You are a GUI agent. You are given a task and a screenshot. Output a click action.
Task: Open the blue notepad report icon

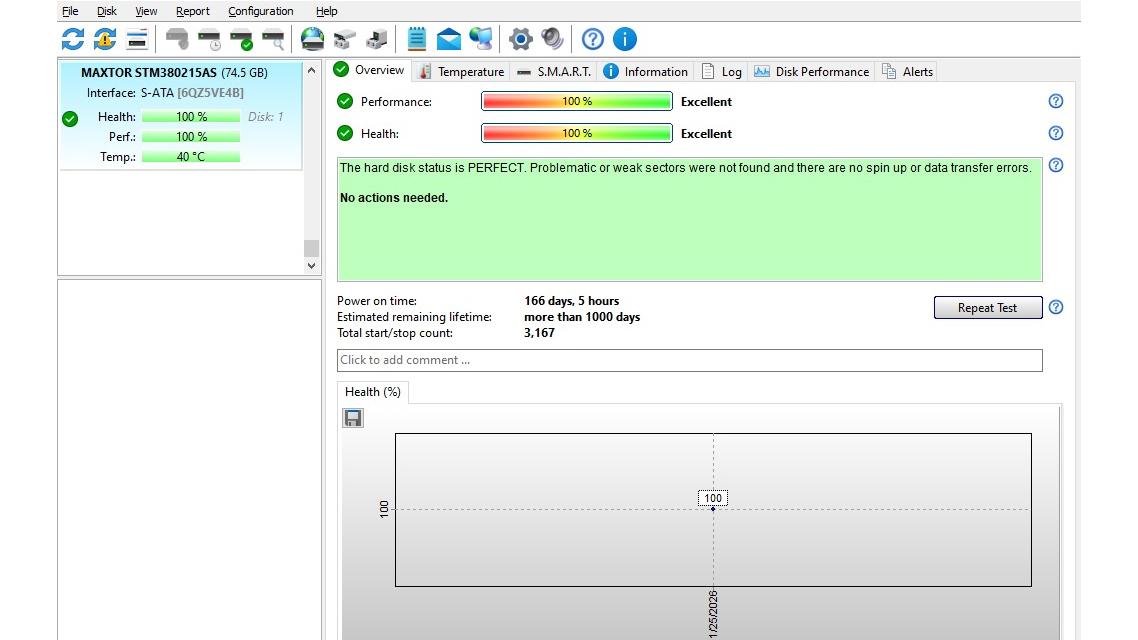click(x=417, y=39)
